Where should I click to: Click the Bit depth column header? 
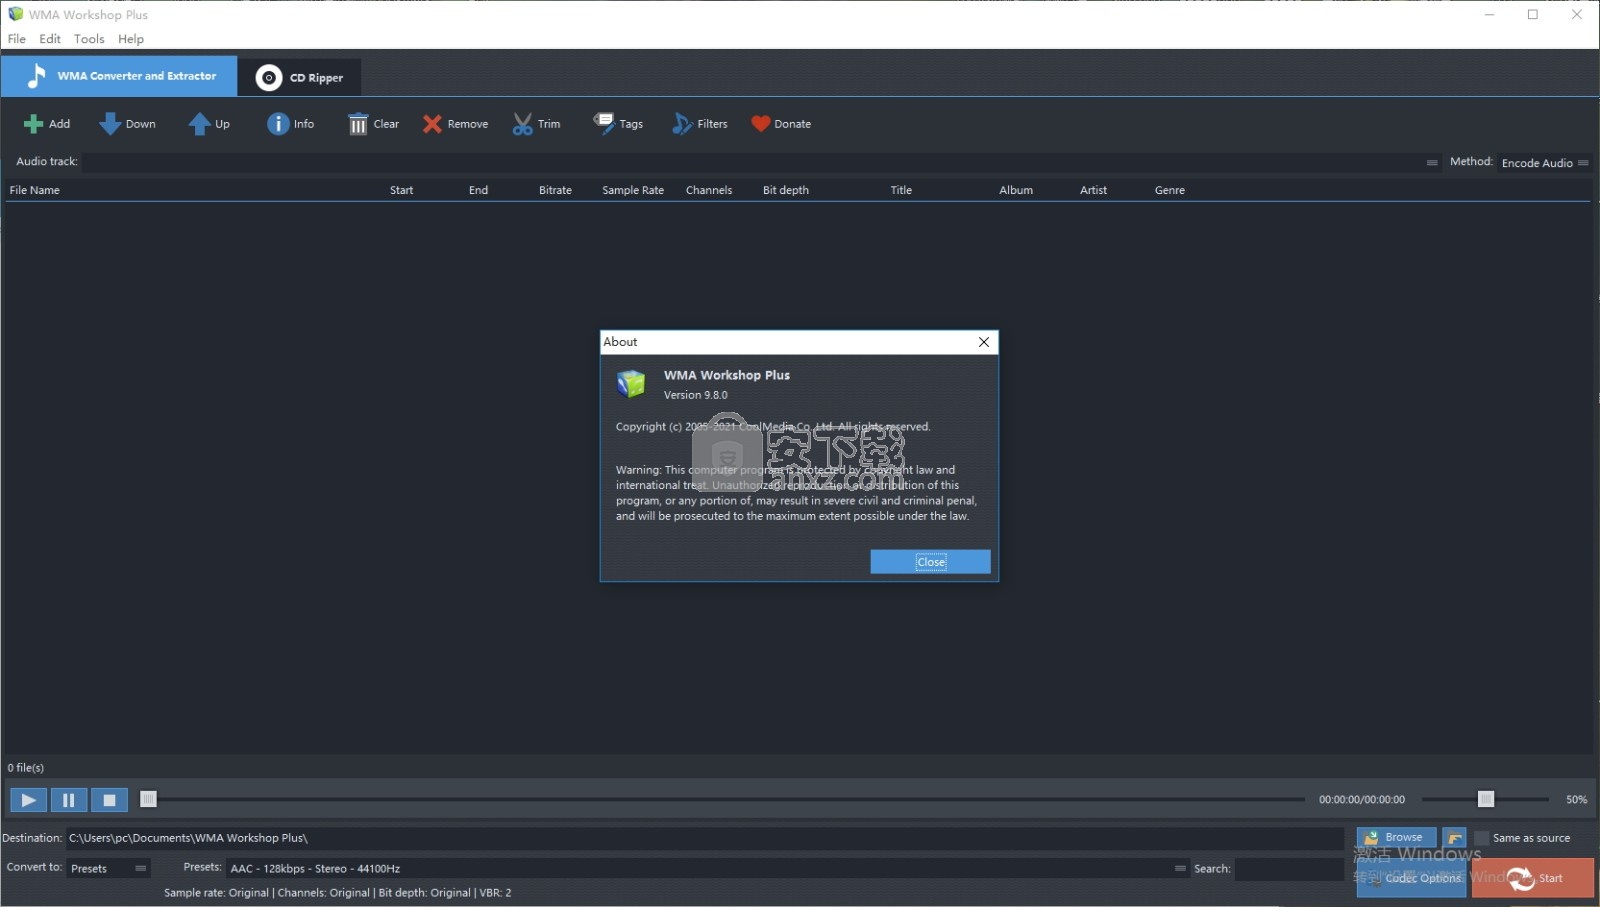coord(786,190)
